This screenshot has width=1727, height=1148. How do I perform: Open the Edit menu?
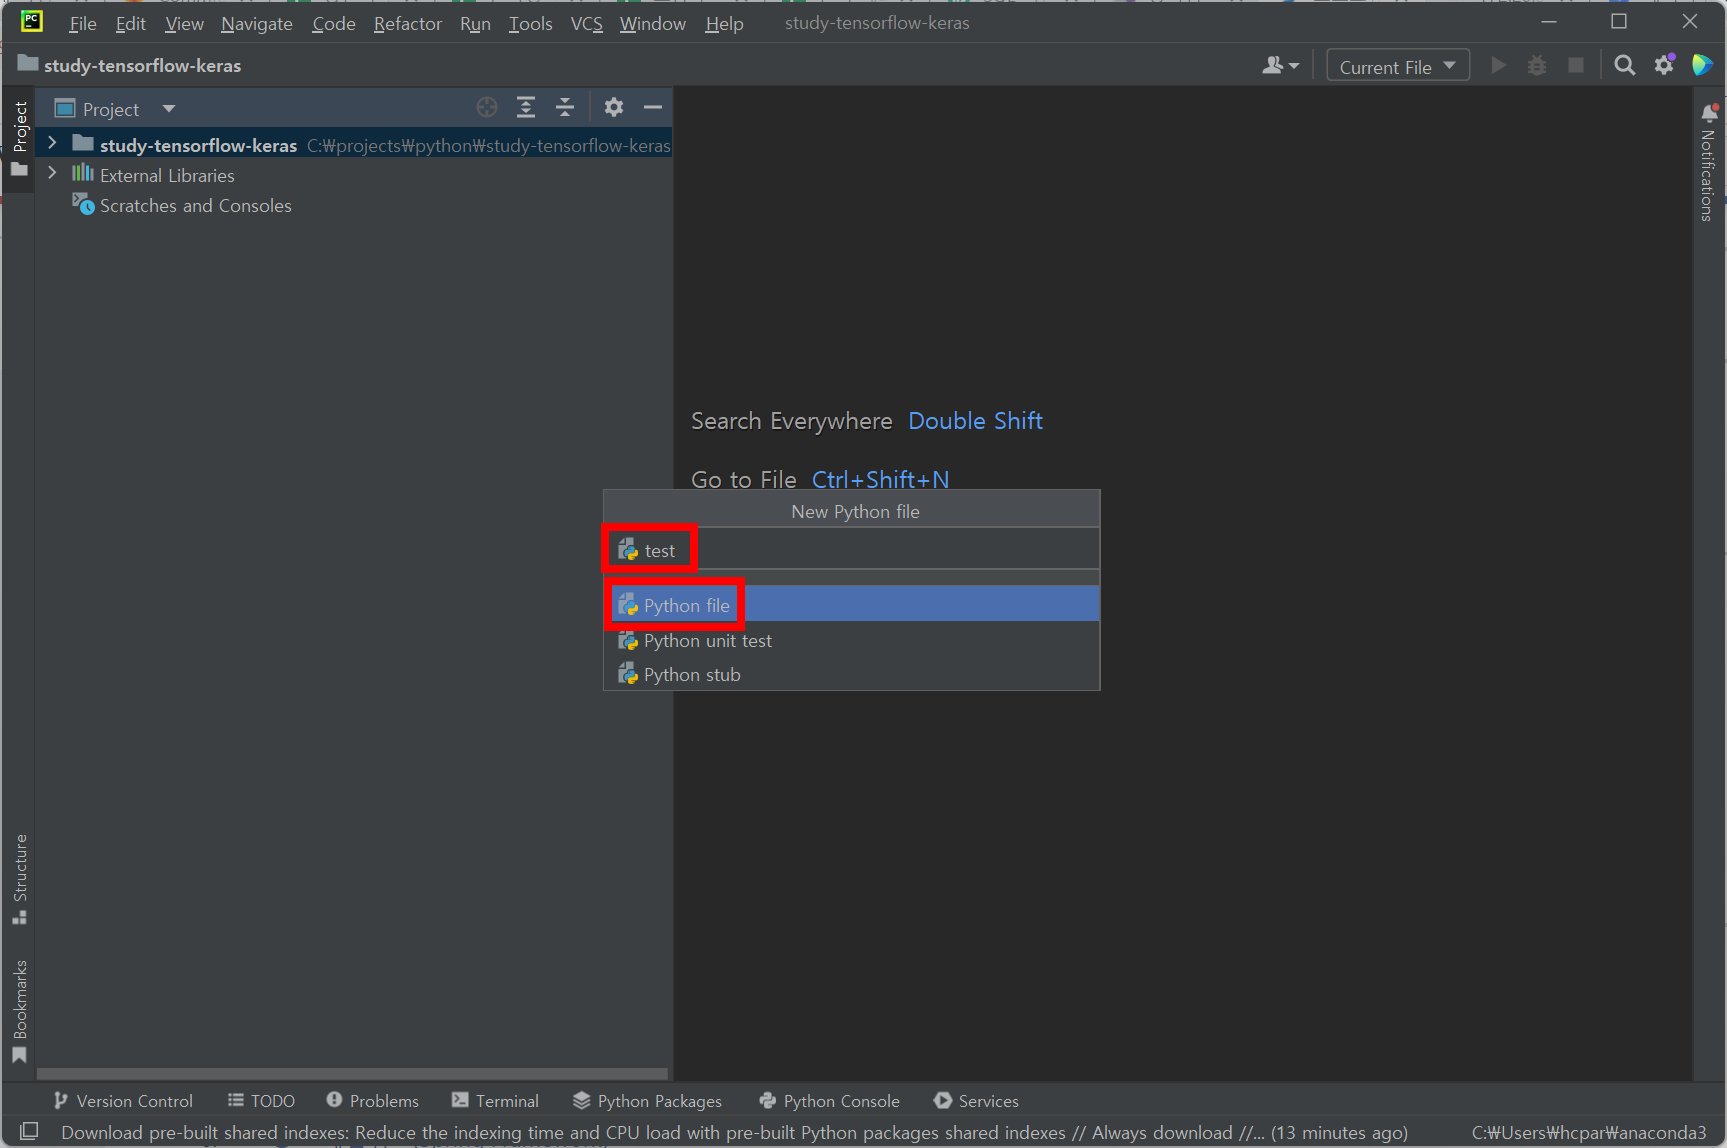[x=131, y=23]
